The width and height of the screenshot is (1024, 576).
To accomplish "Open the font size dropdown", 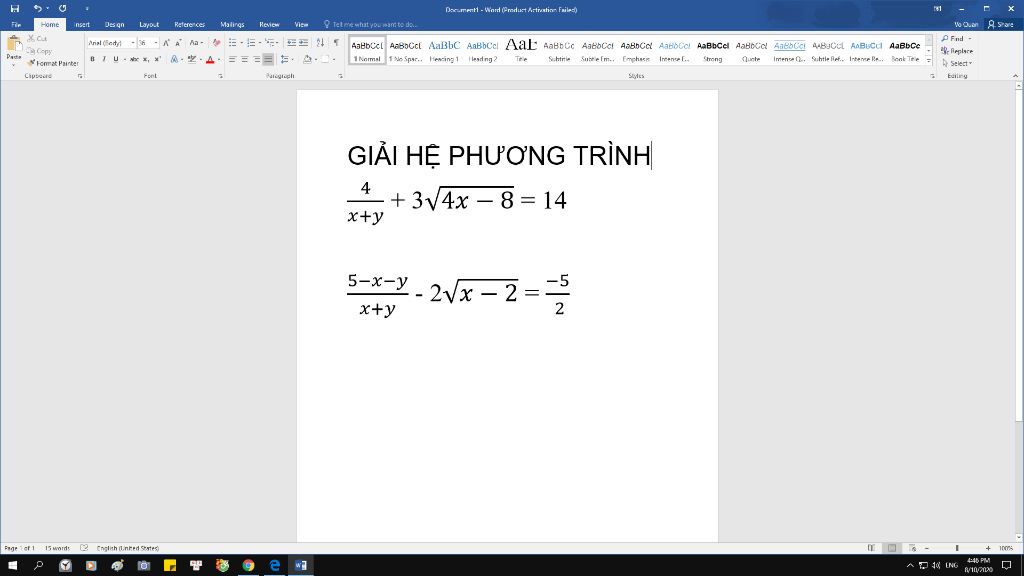I will point(155,43).
